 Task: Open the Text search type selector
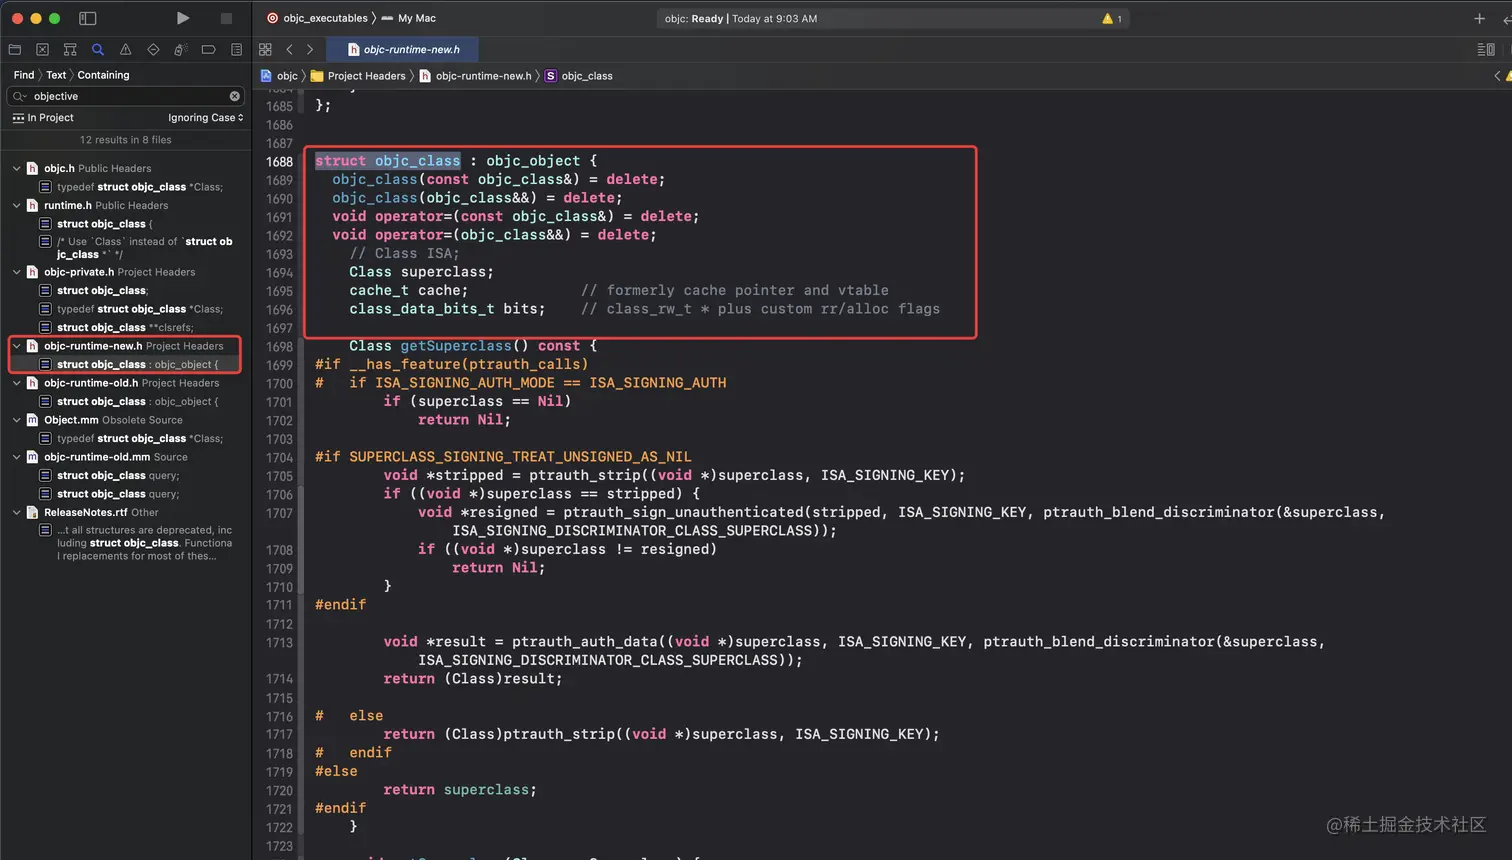pos(56,75)
